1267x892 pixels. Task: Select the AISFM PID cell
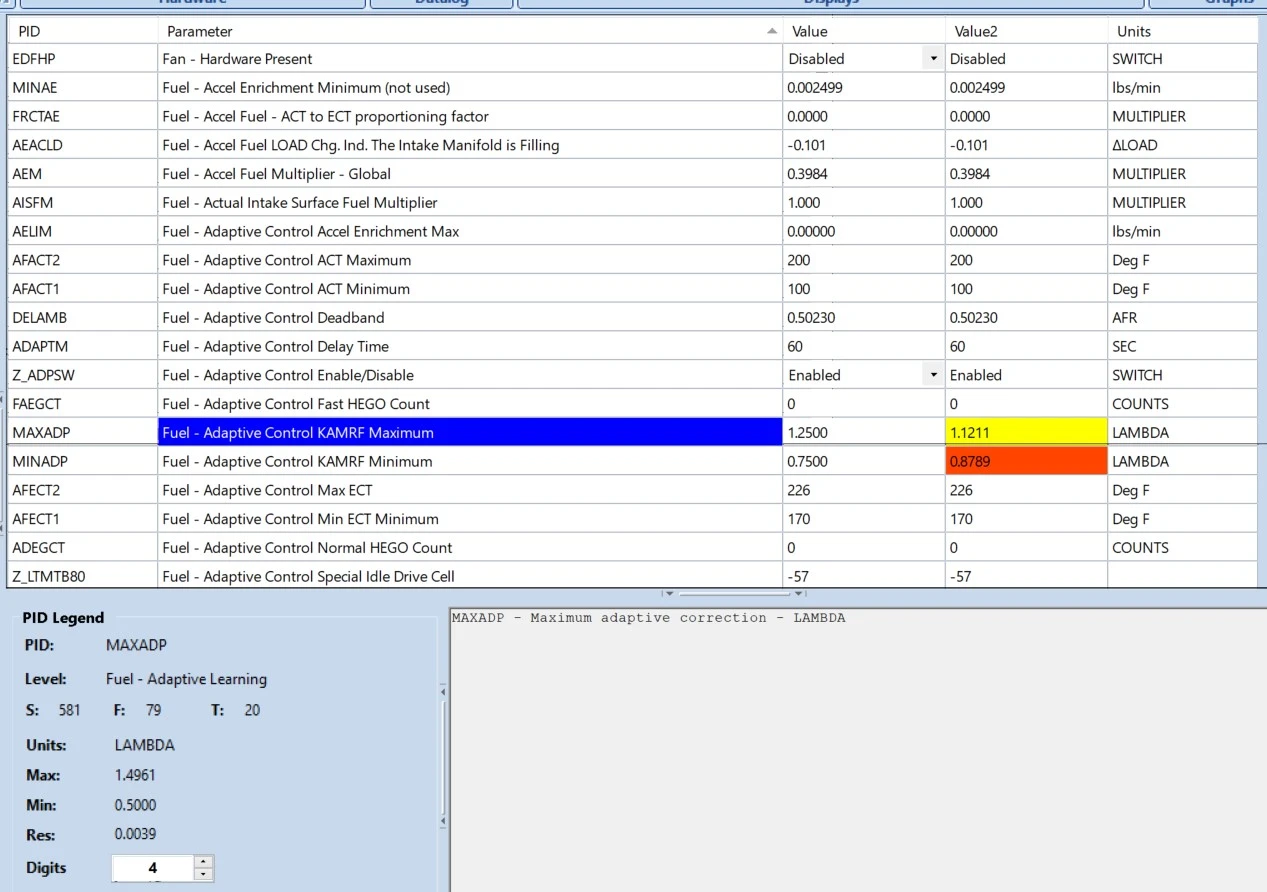pyautogui.click(x=83, y=202)
